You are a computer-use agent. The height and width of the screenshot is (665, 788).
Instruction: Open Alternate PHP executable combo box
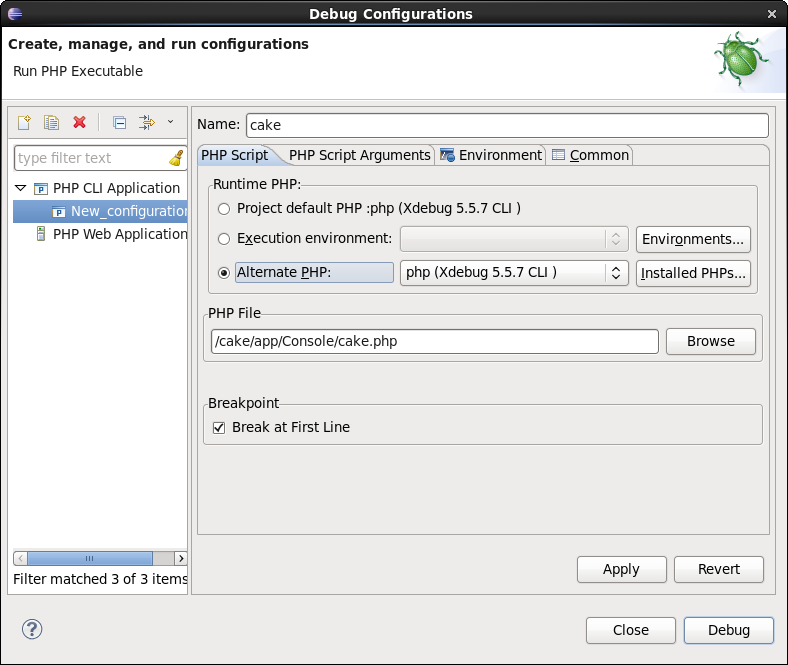pos(514,272)
